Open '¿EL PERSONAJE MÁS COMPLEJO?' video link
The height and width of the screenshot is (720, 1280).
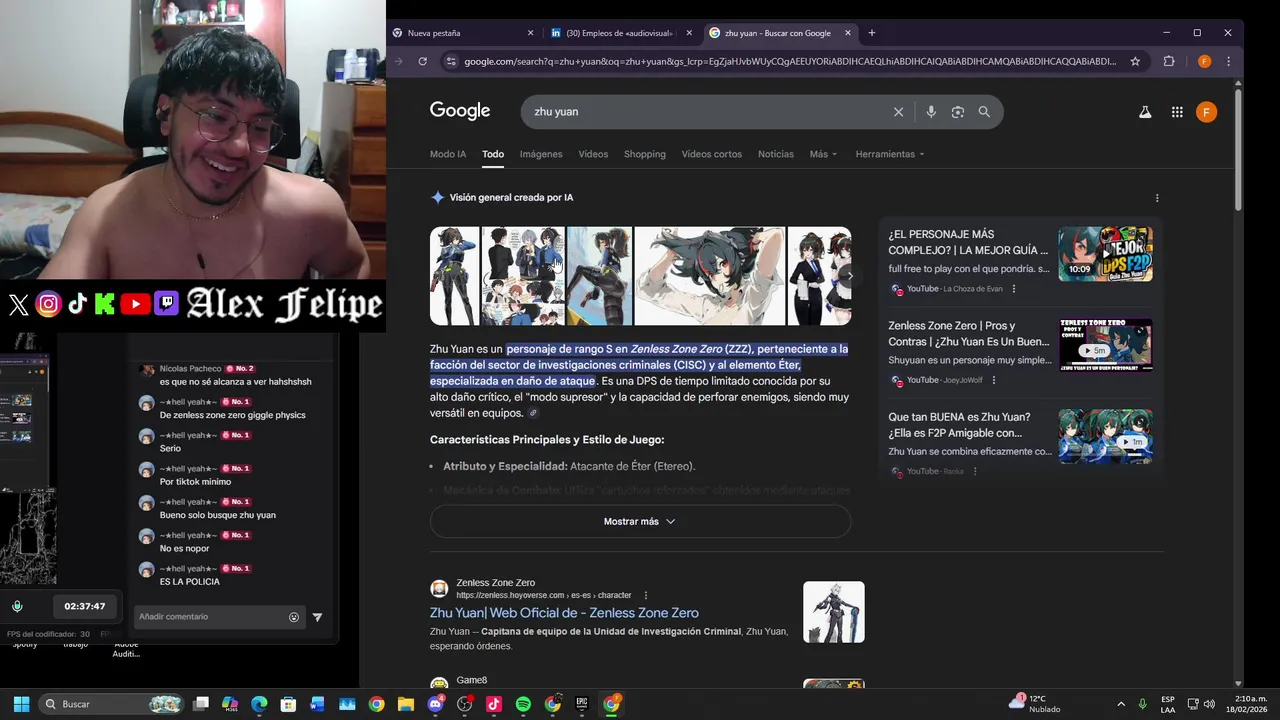(x=968, y=242)
